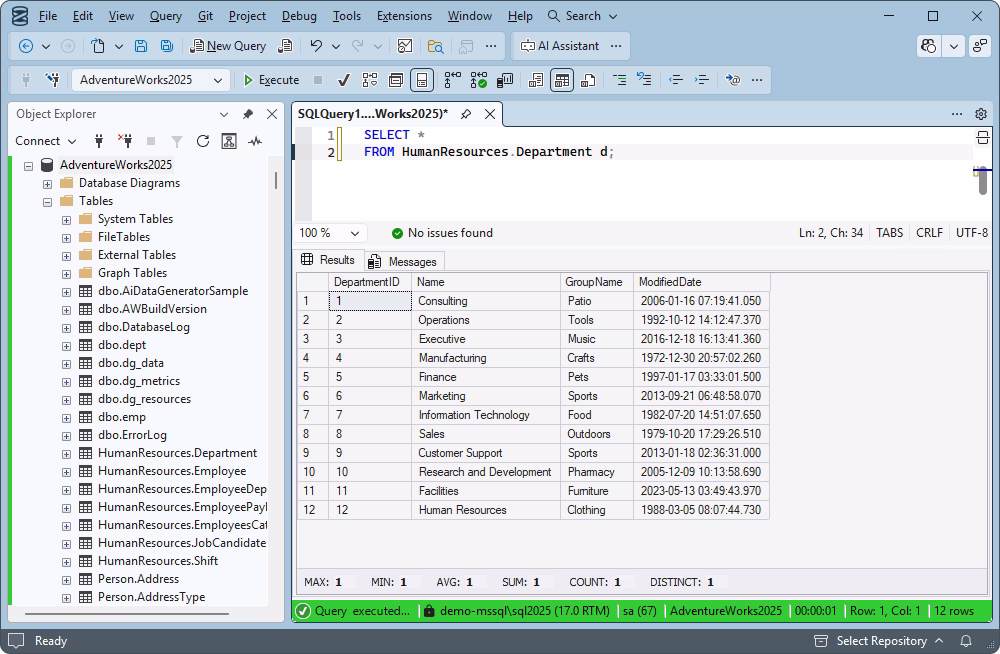Click the Object Explorer horizontal scrollbar

tap(127, 614)
